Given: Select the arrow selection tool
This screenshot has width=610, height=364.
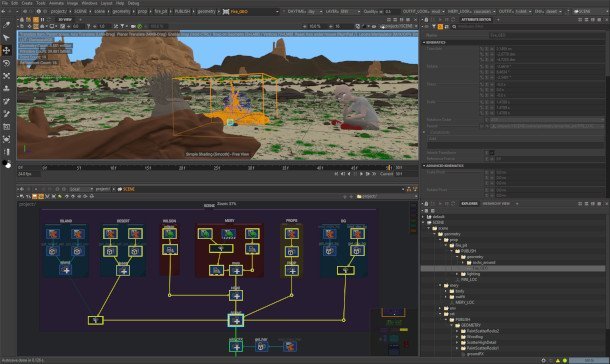Looking at the screenshot, I should (6, 38).
